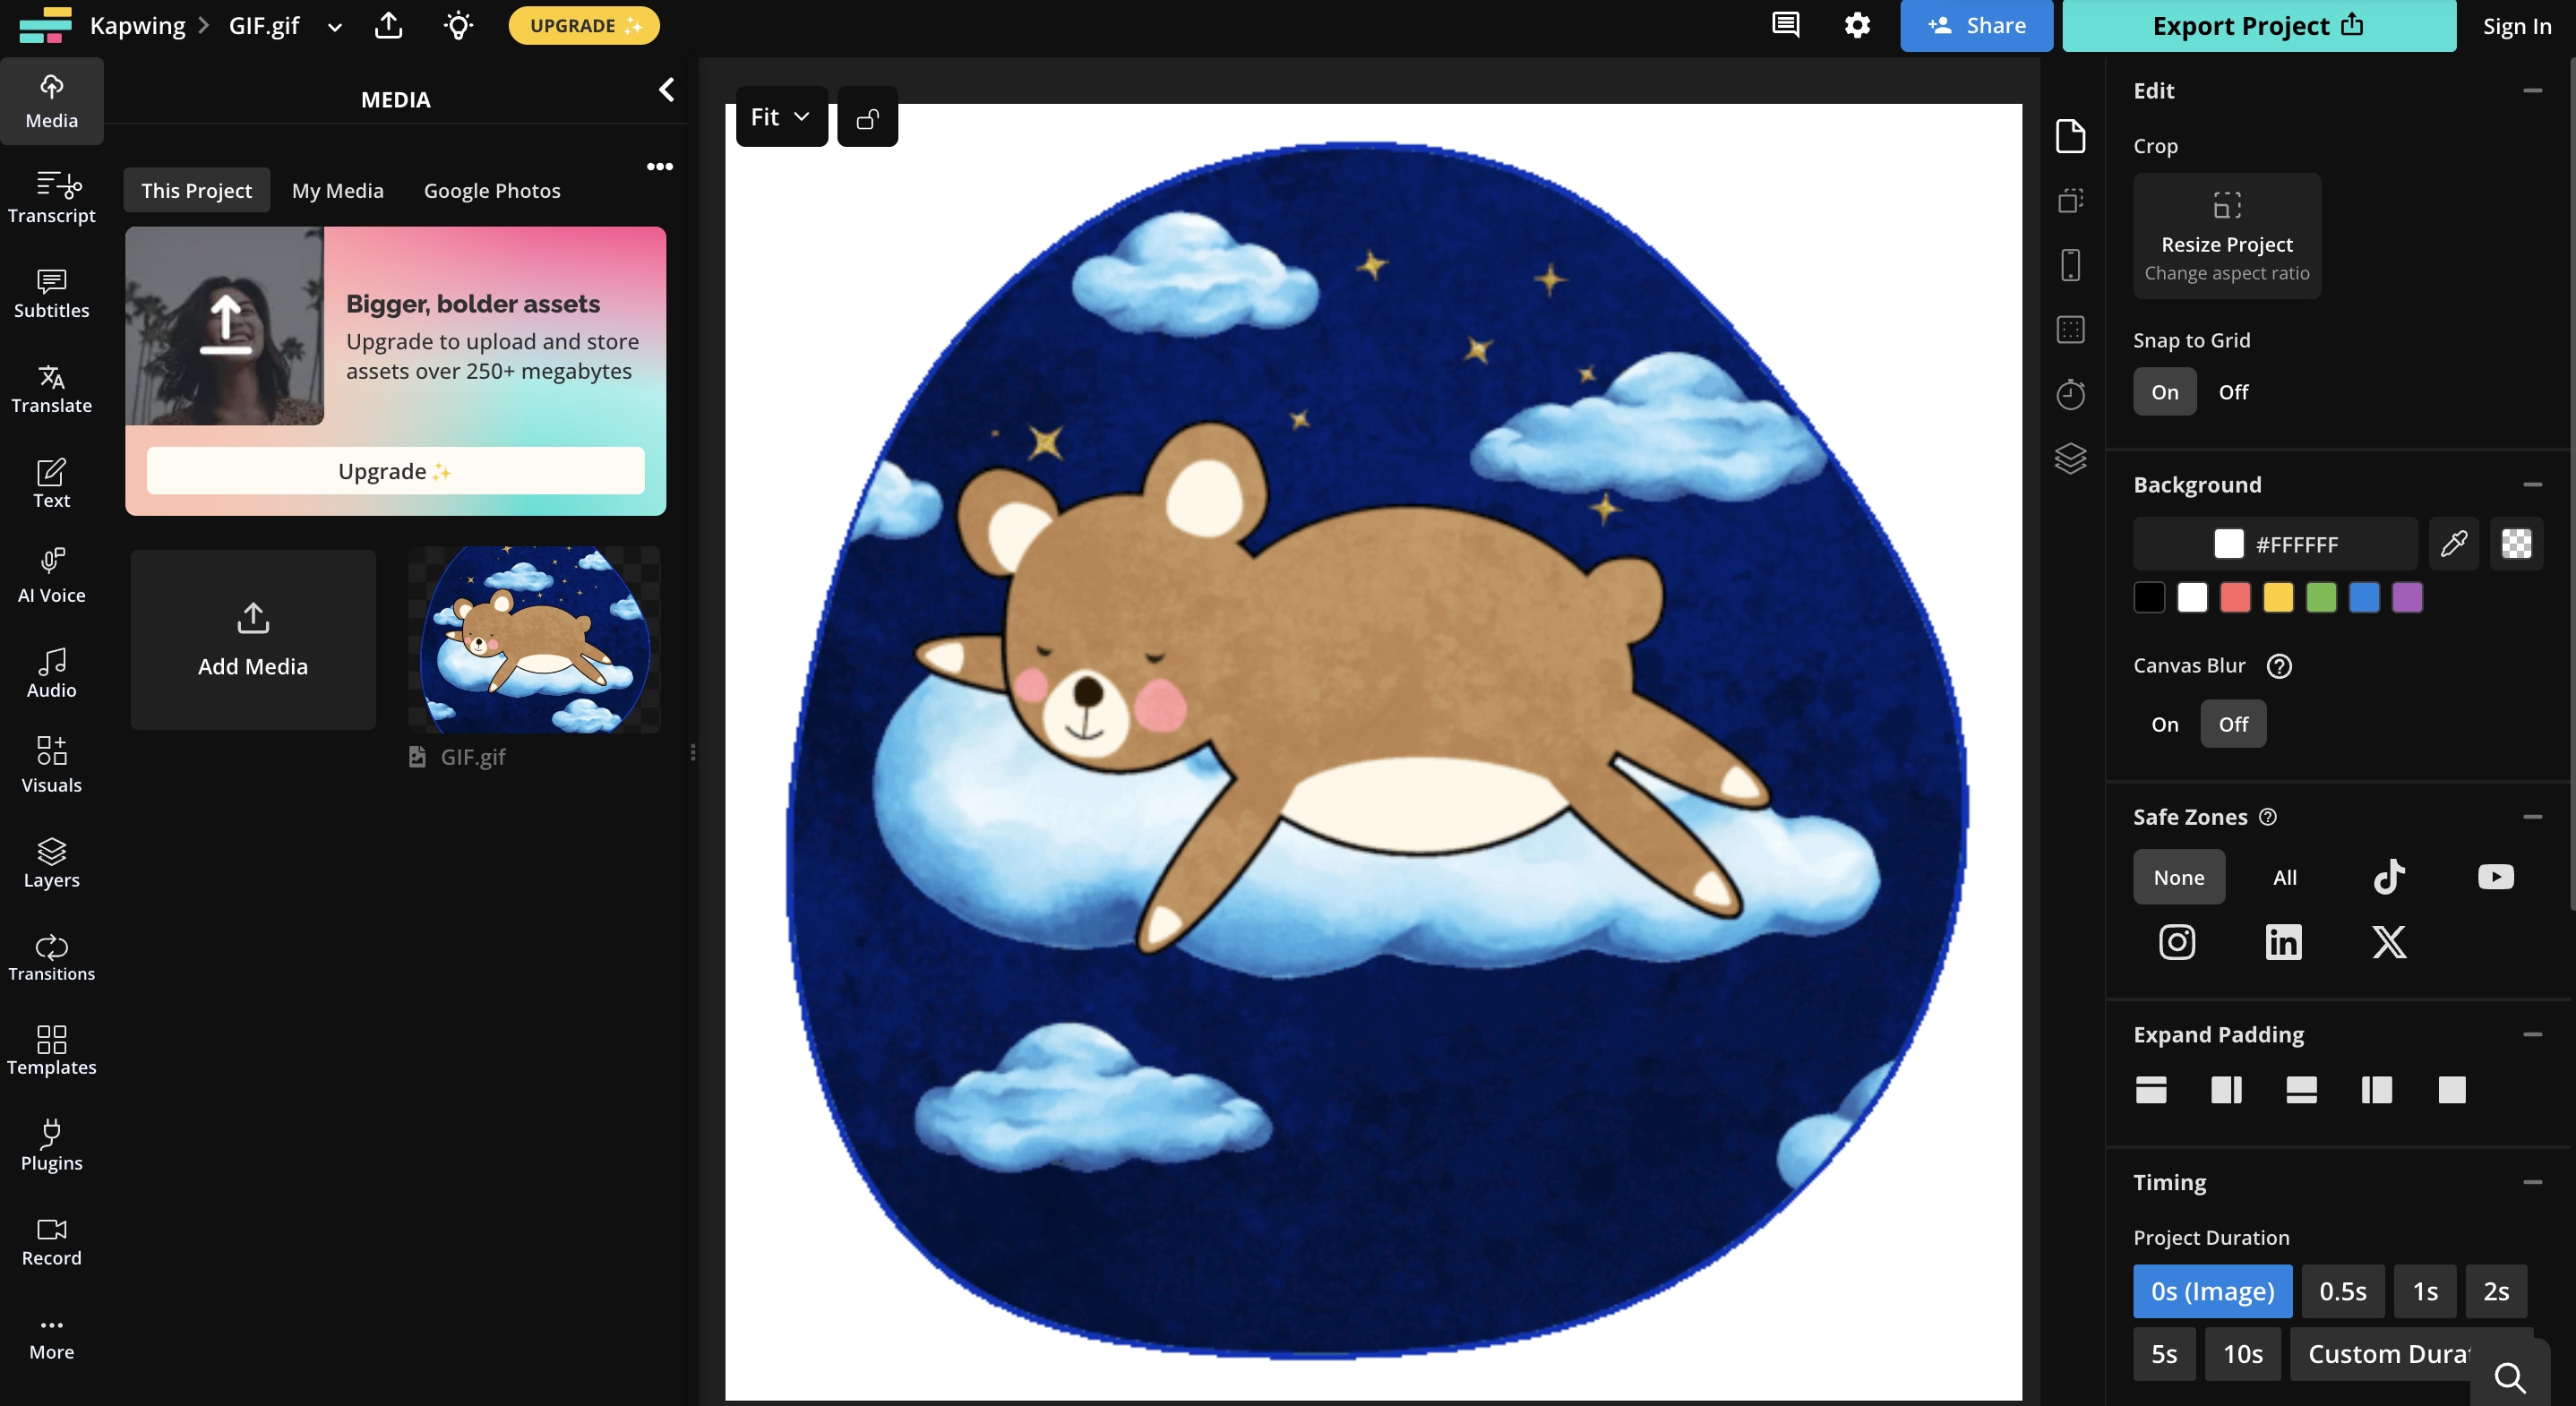Show the Instagram safe zone overlay
The height and width of the screenshot is (1406, 2576).
[2177, 942]
